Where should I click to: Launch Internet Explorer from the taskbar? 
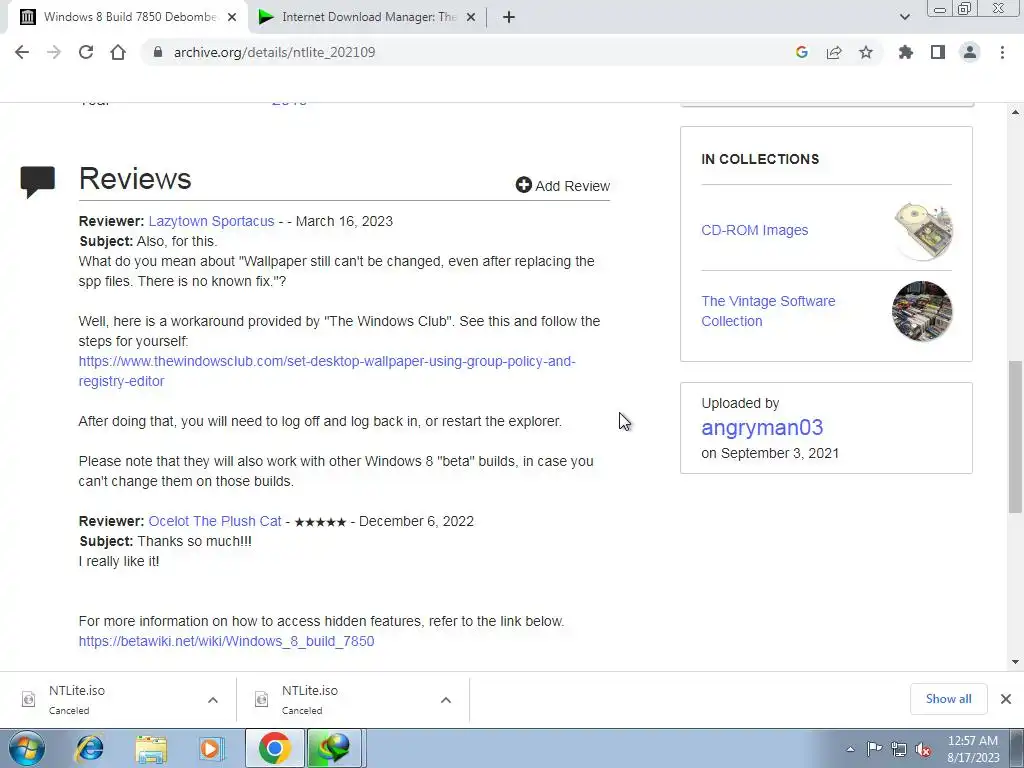[89, 748]
